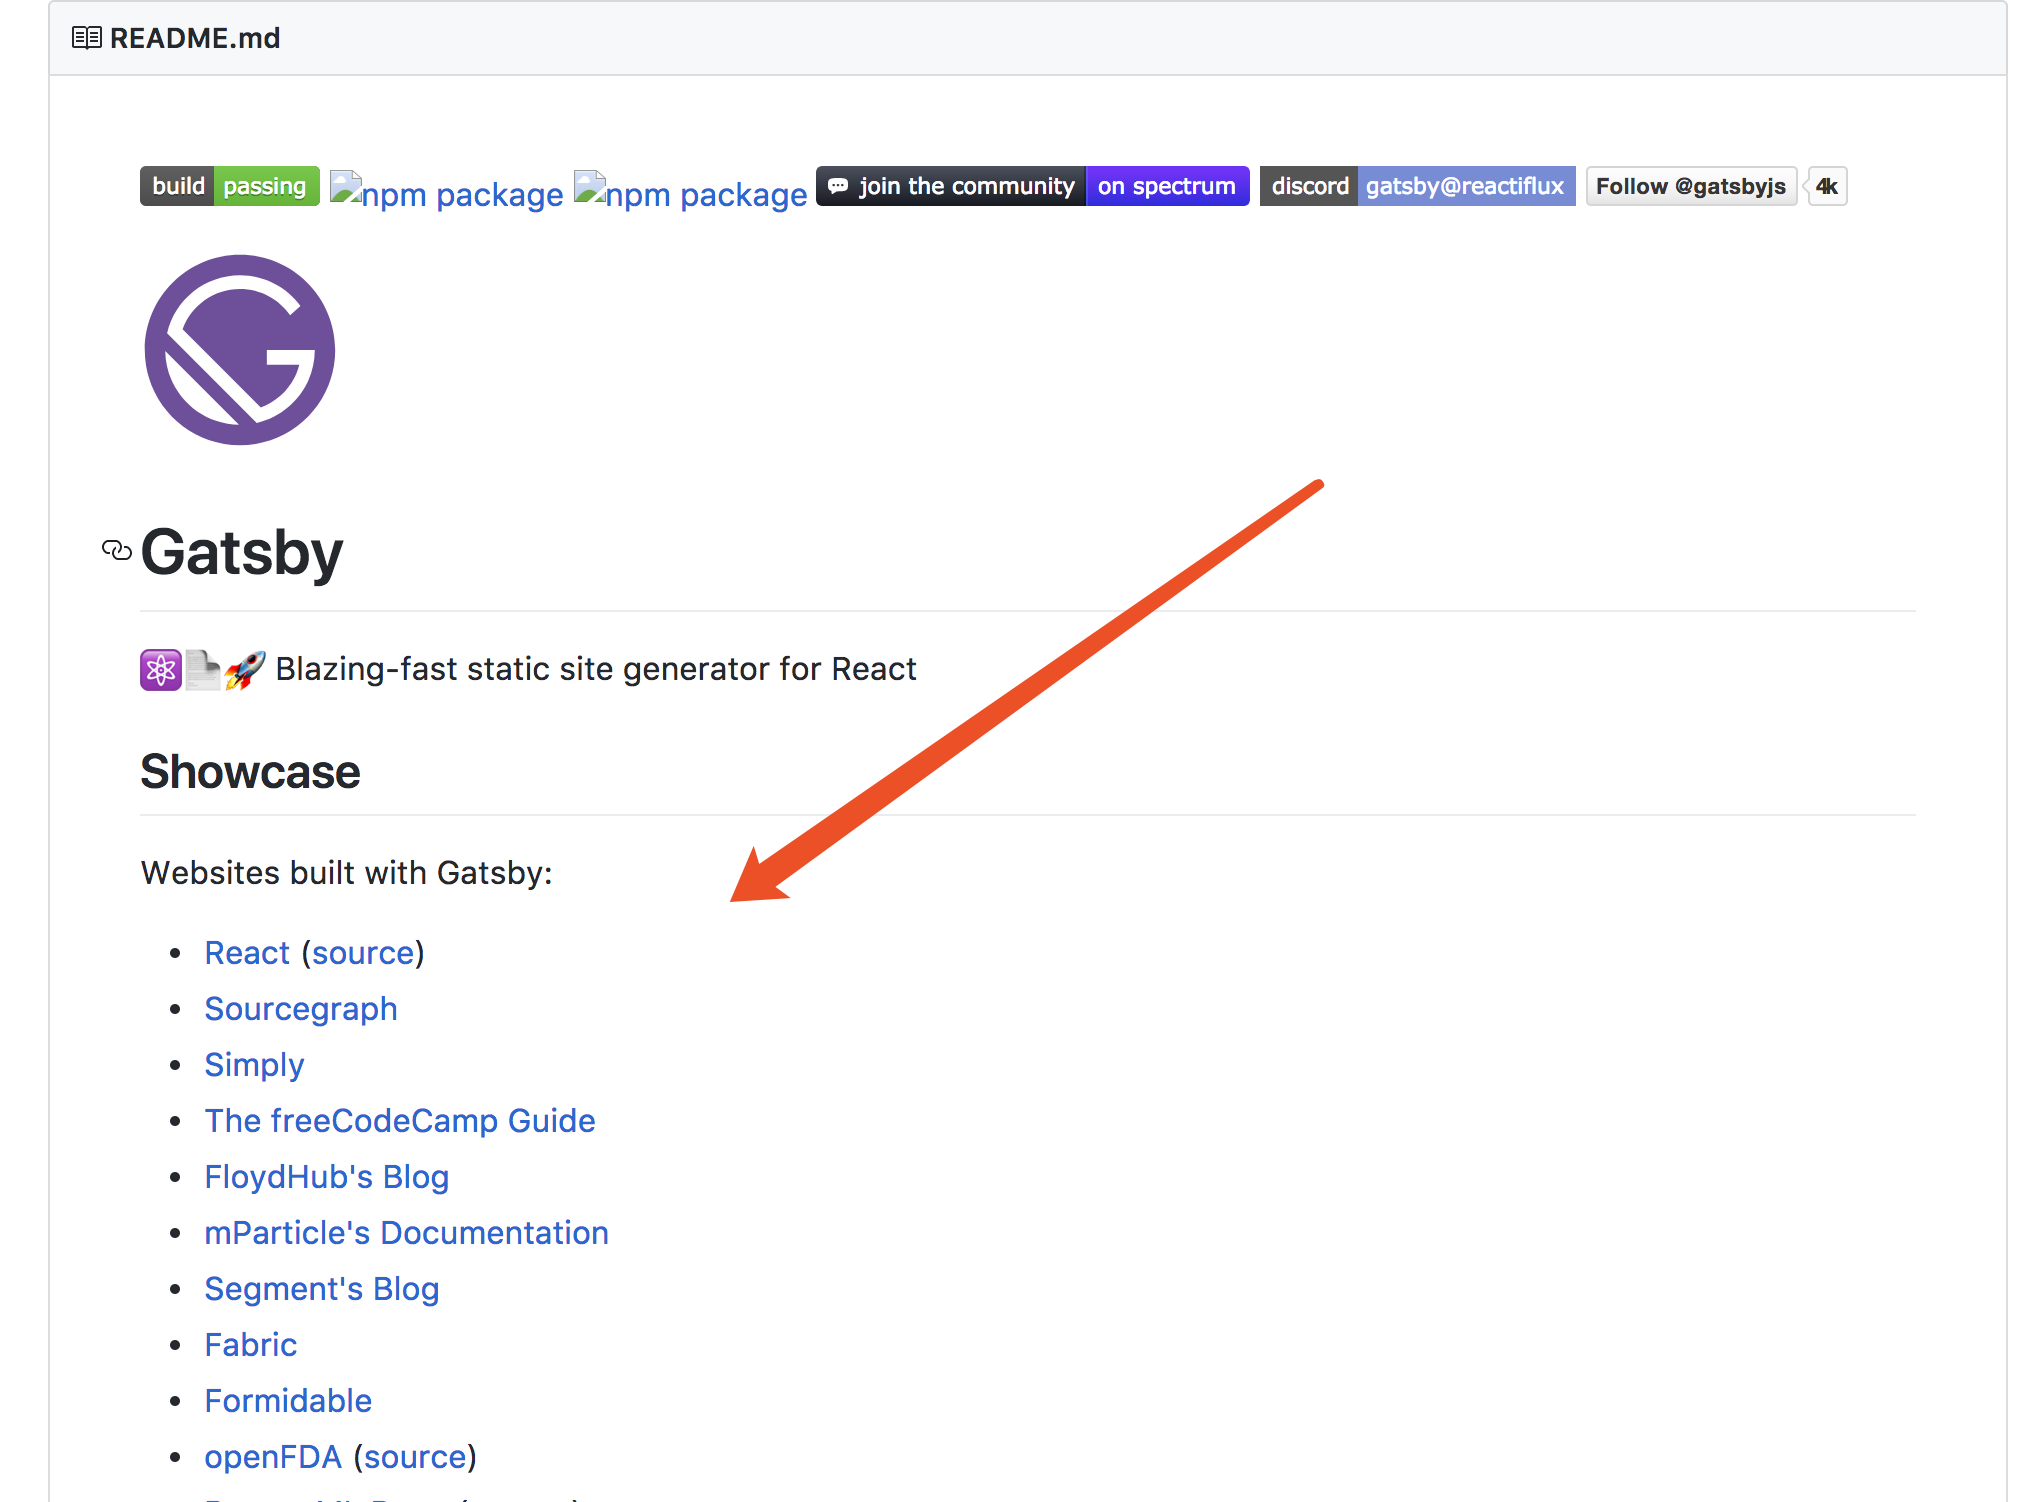Click the rocket emoji in the tagline
2018x1502 pixels.
point(246,669)
